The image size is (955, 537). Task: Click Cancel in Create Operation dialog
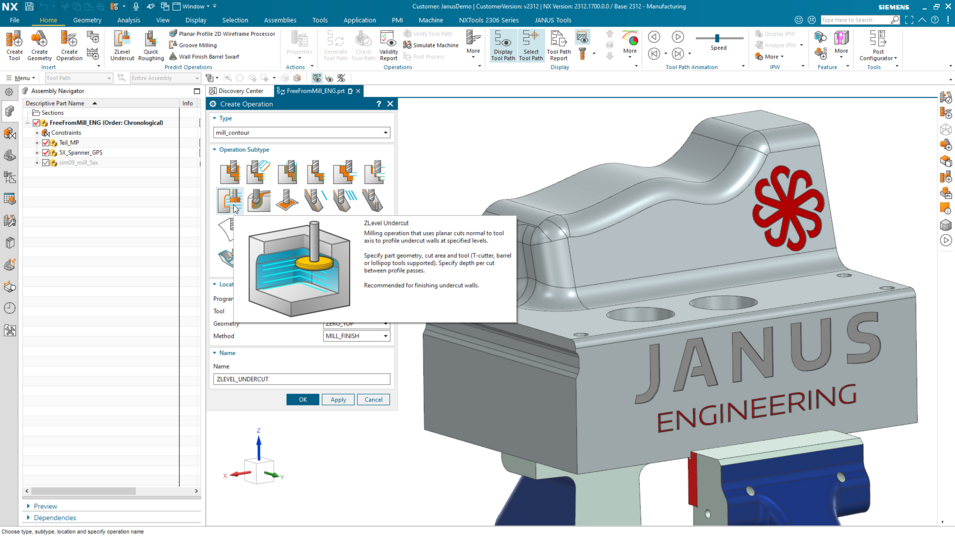pos(373,400)
